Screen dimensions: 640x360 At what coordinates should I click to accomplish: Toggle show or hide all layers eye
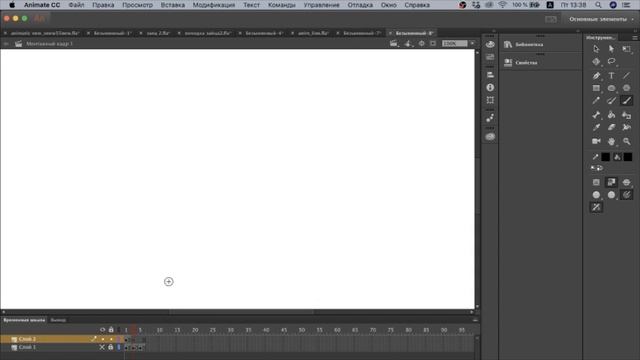pos(102,329)
